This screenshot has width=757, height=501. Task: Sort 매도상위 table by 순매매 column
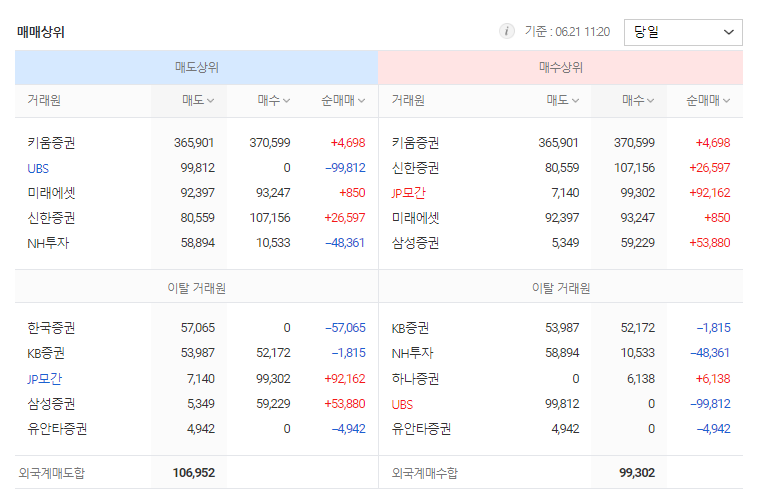(343, 100)
